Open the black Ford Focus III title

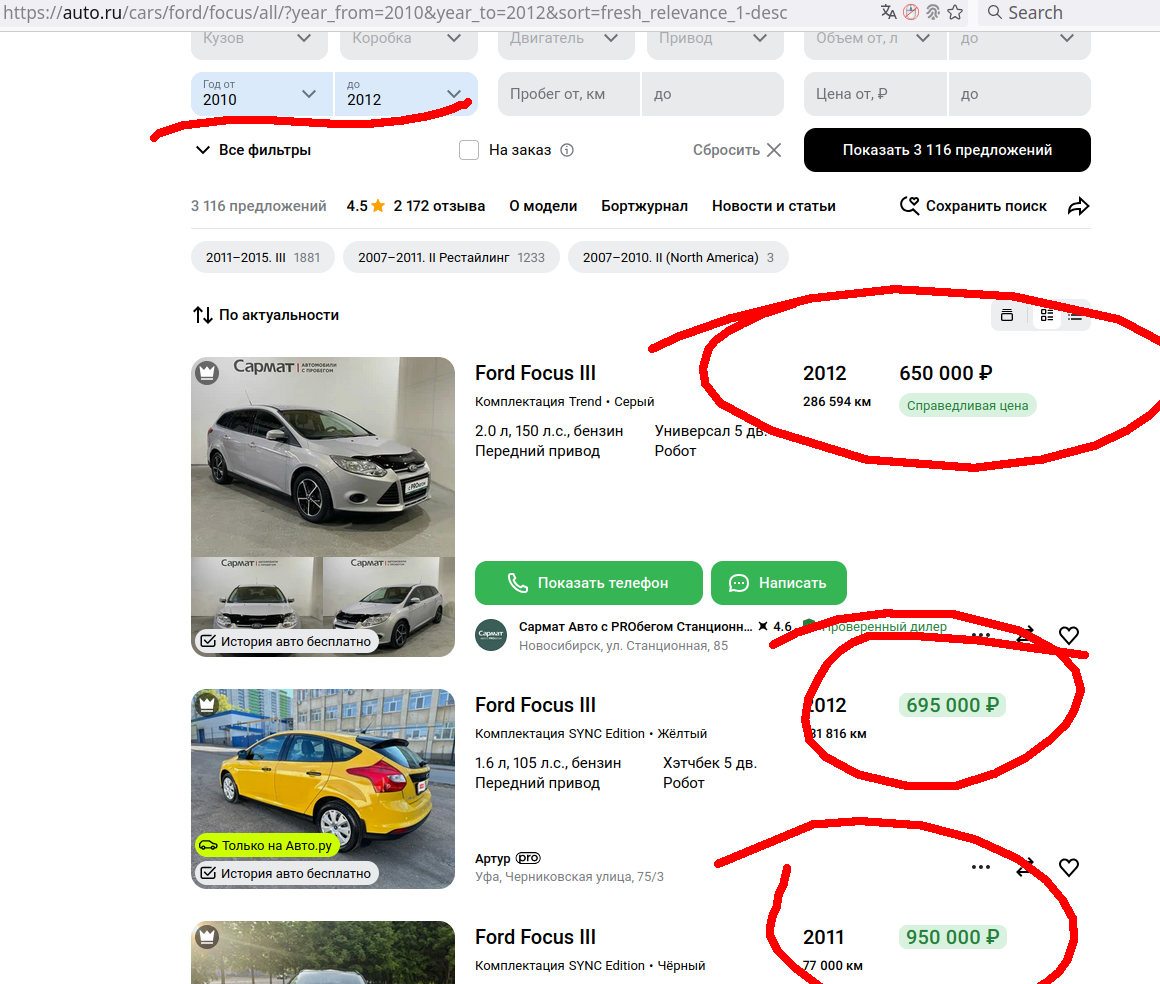[535, 937]
